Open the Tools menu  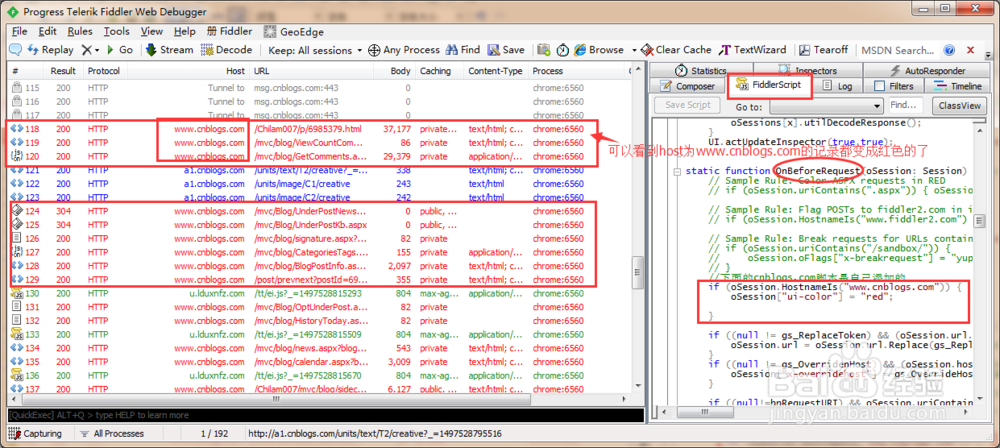[117, 31]
